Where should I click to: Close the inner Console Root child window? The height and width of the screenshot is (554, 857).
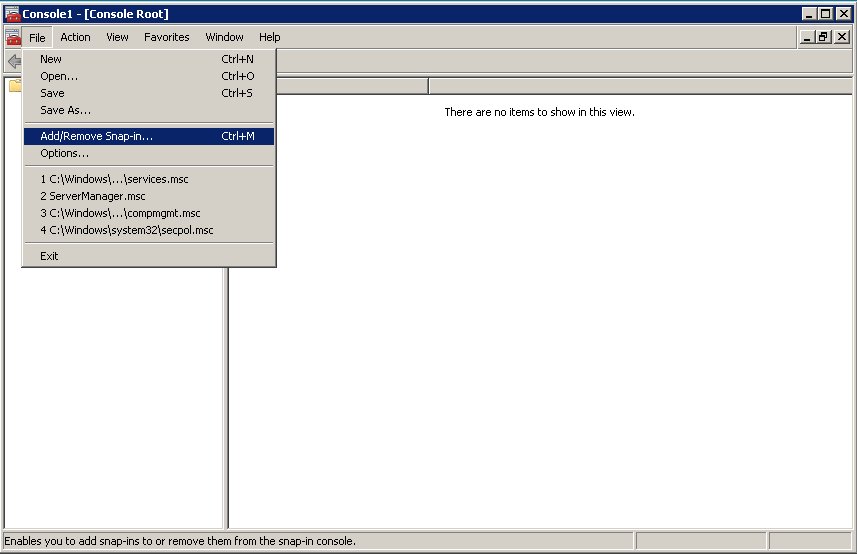[841, 37]
